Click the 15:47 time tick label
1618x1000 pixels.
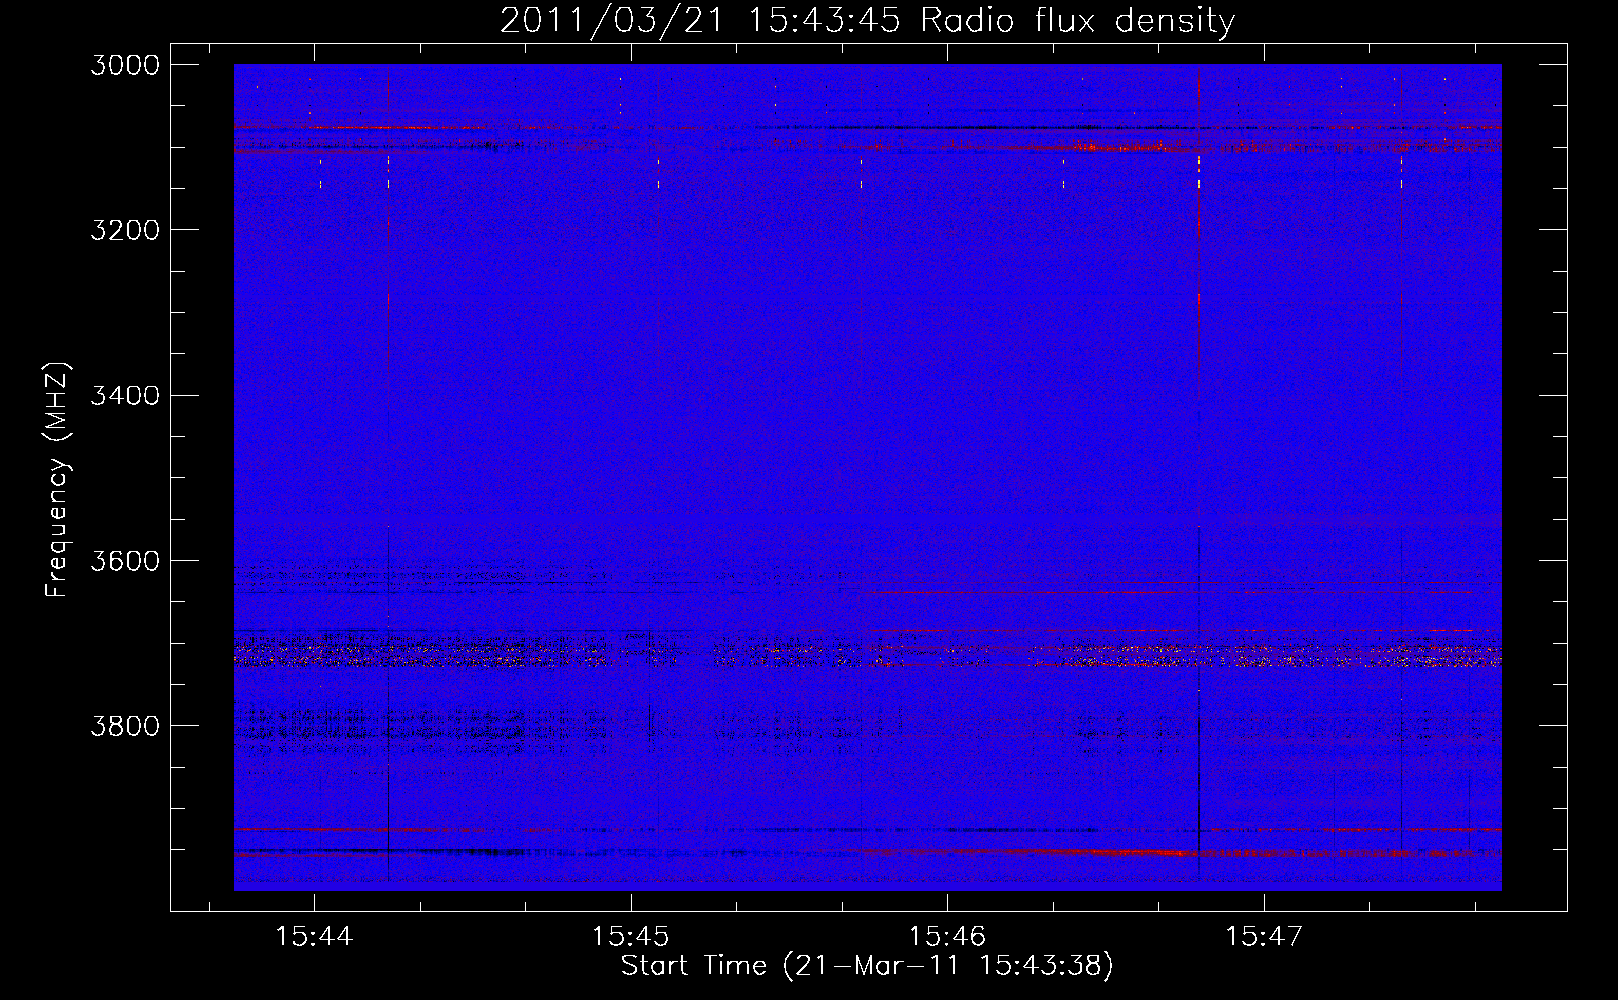point(1264,937)
